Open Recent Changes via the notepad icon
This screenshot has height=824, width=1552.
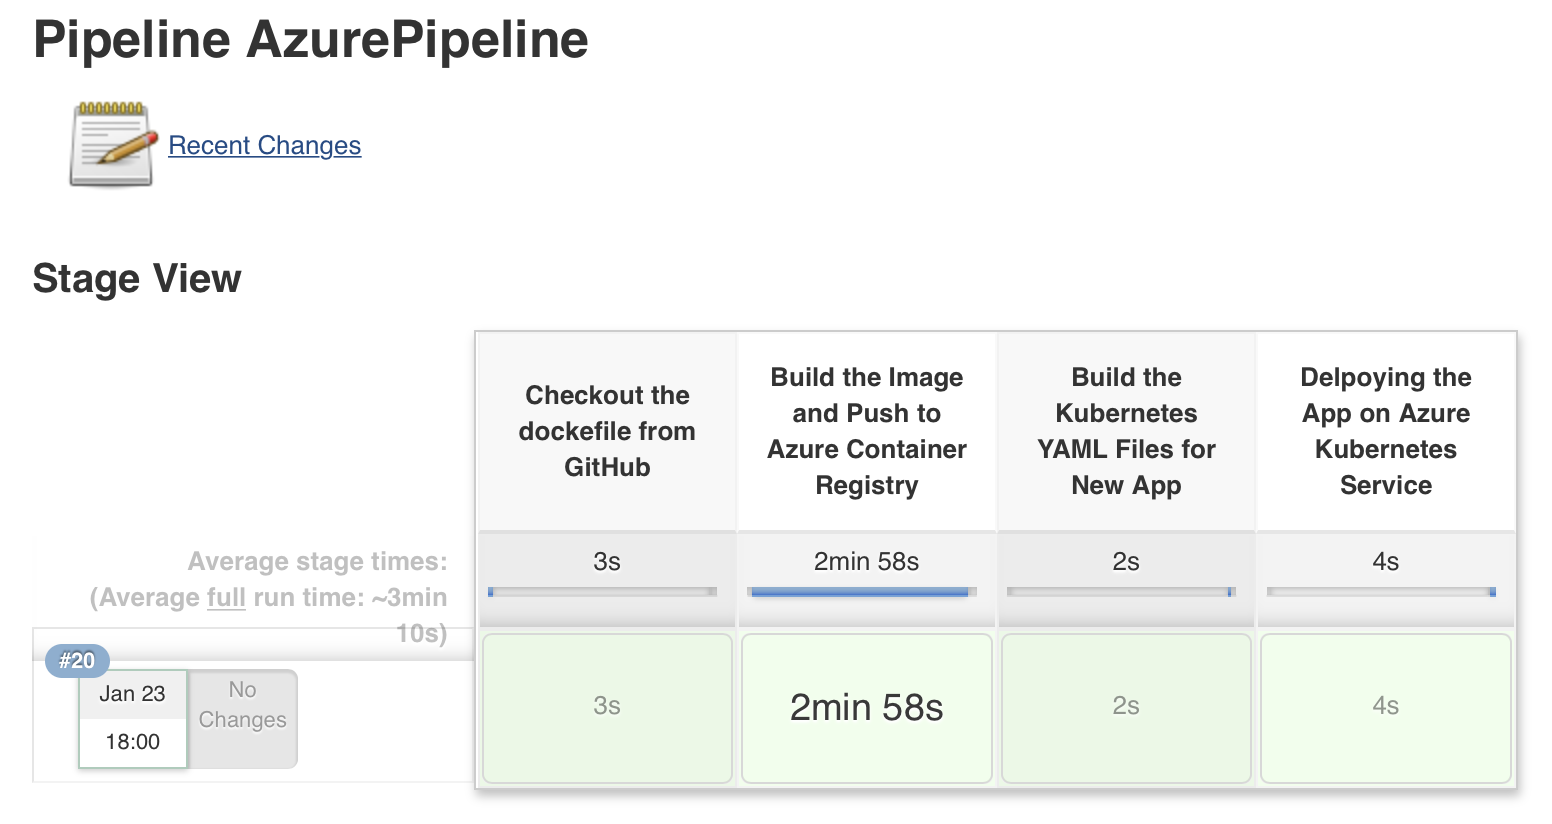click(x=110, y=142)
